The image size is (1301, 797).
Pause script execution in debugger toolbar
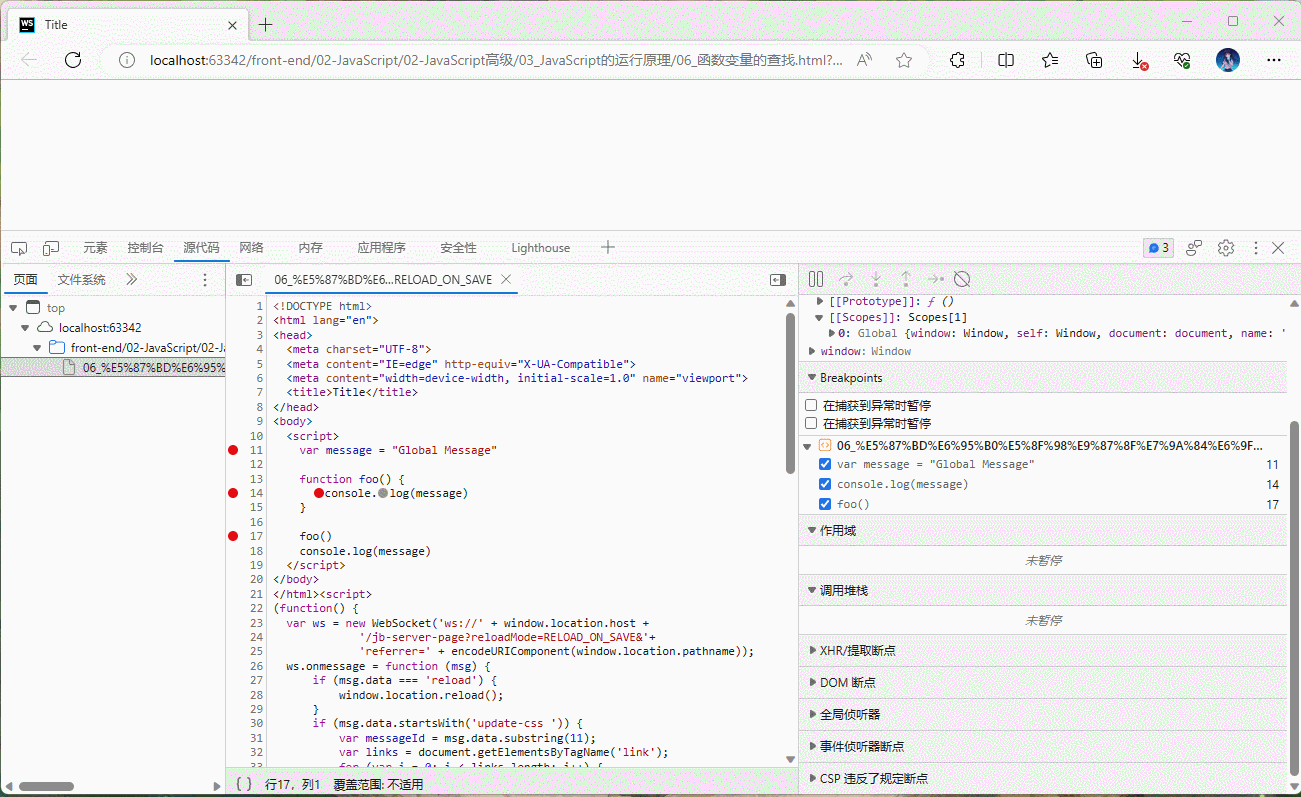pos(816,279)
